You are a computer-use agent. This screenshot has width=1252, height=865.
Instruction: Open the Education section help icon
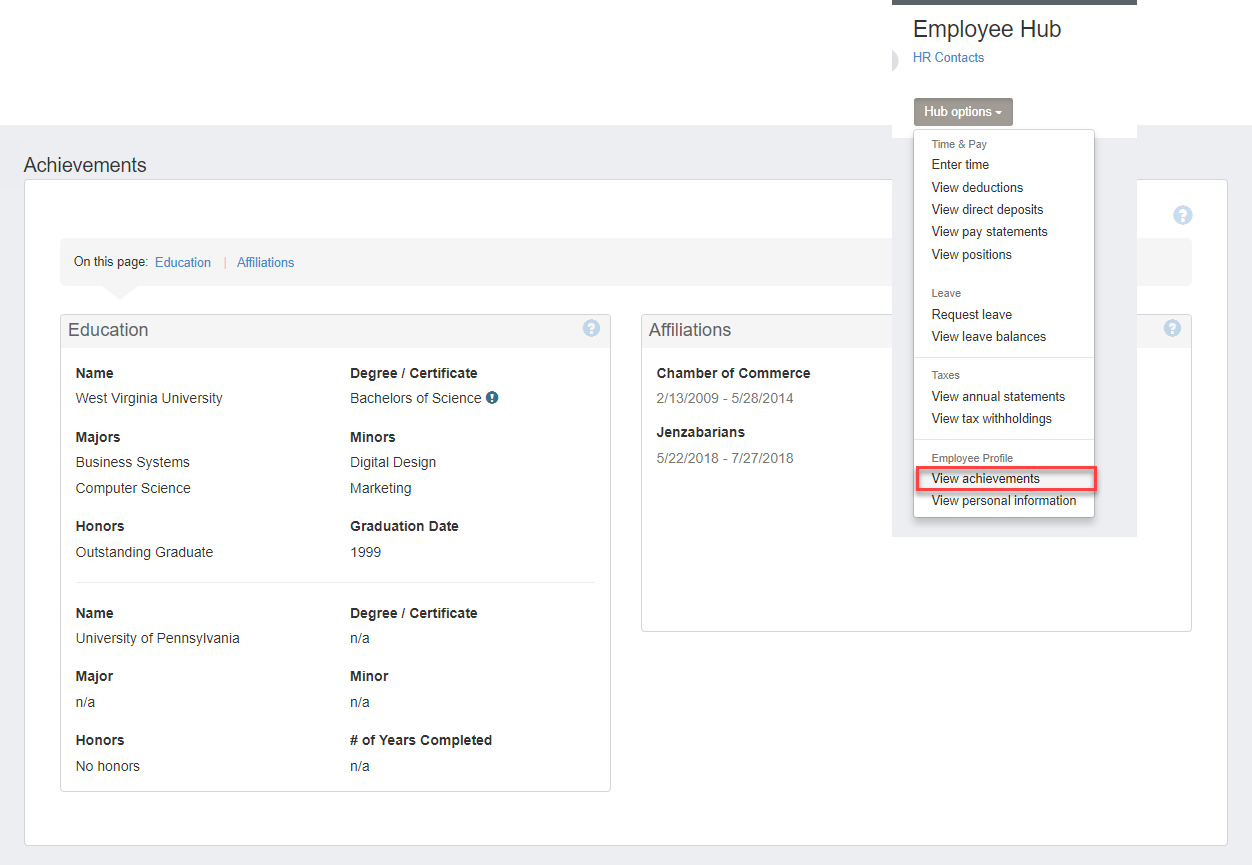[x=591, y=328]
